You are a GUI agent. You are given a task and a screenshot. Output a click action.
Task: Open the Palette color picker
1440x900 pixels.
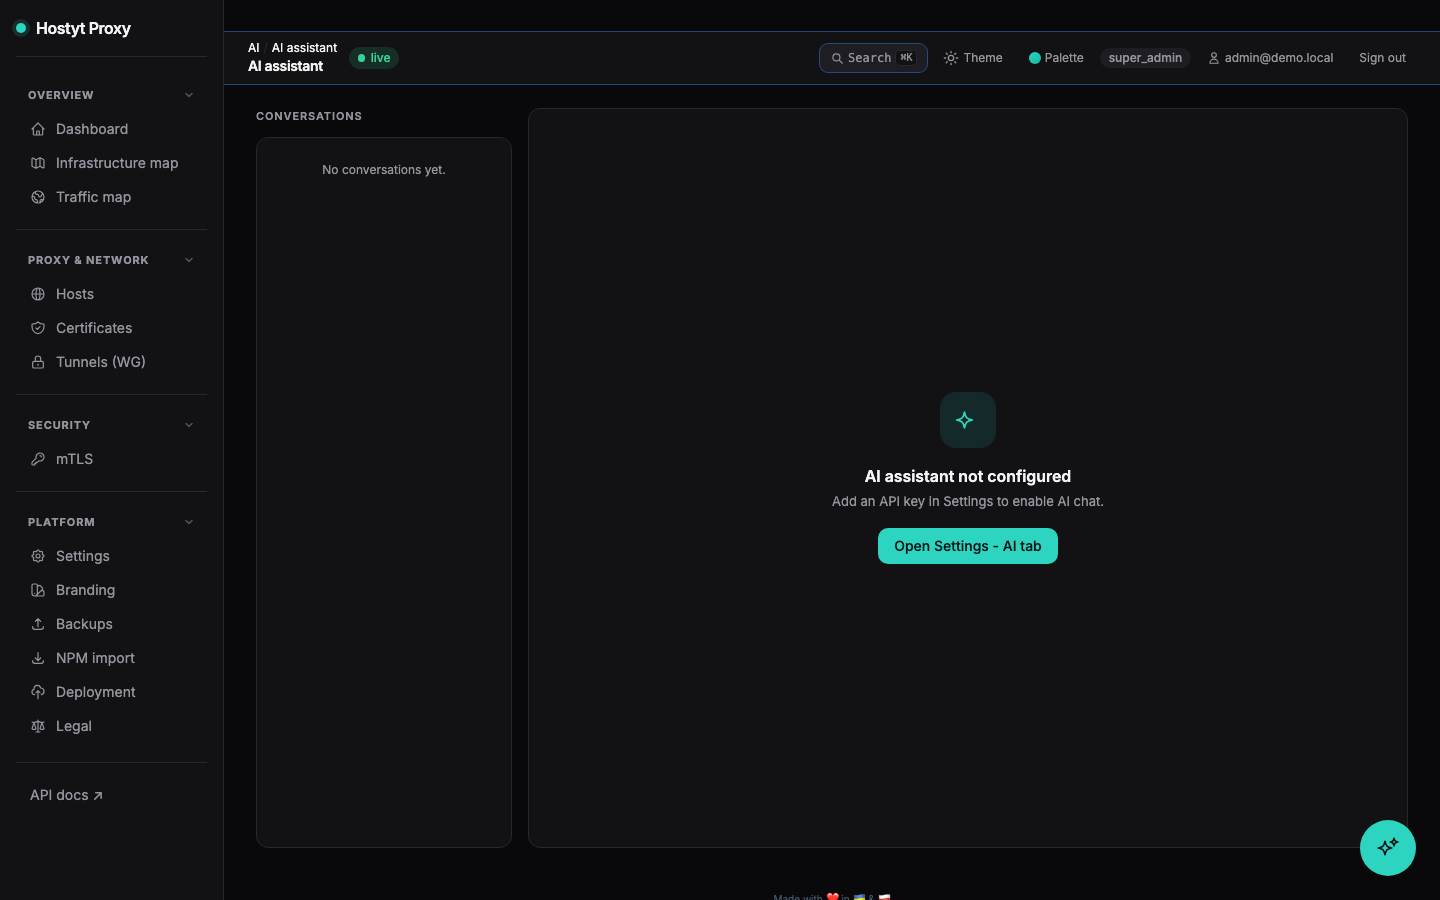click(x=1056, y=58)
